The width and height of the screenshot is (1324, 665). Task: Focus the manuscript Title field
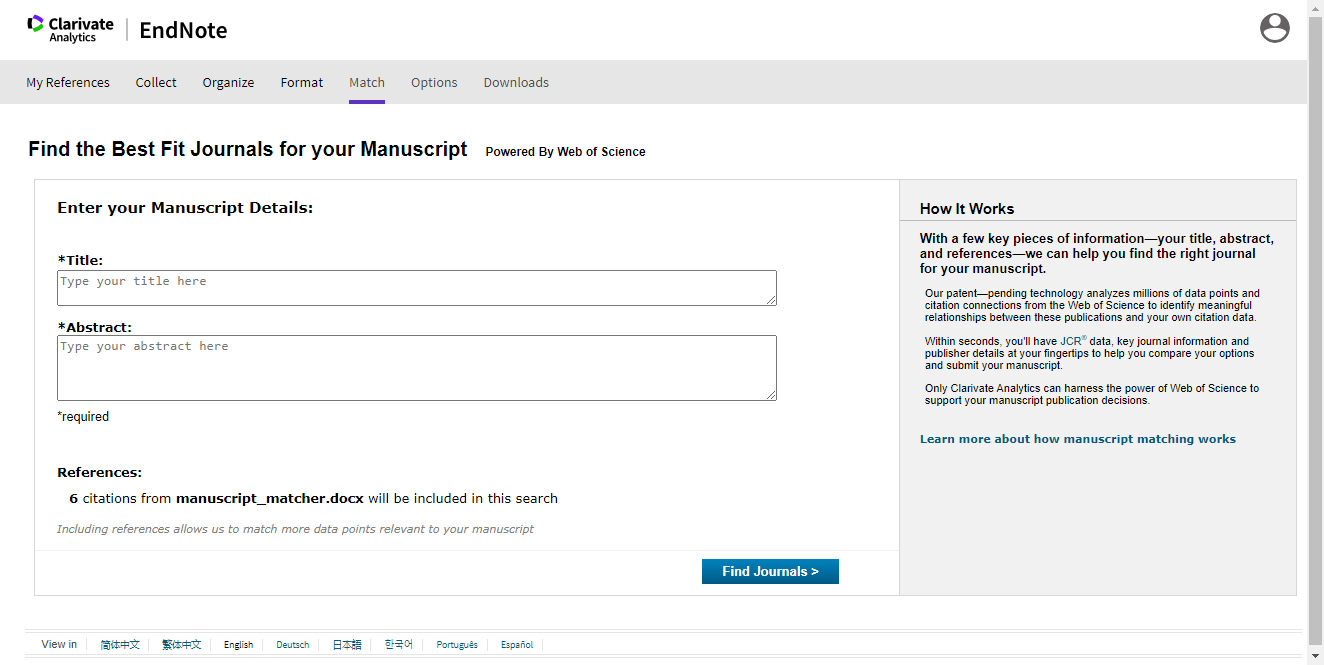(x=417, y=288)
